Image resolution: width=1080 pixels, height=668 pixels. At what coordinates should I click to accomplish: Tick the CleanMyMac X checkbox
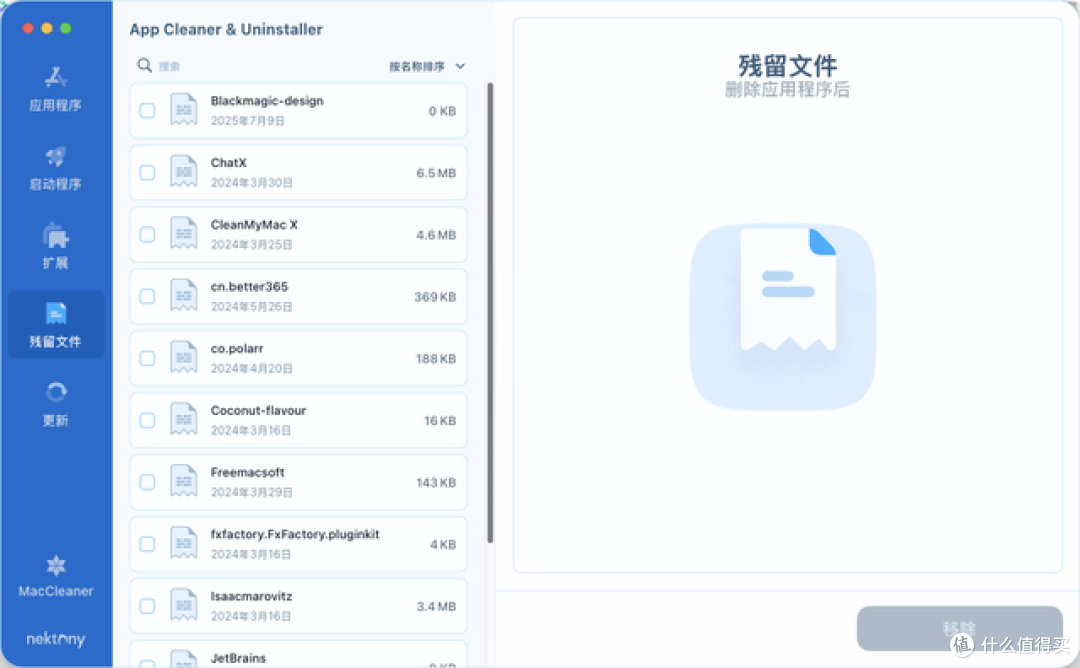(147, 235)
